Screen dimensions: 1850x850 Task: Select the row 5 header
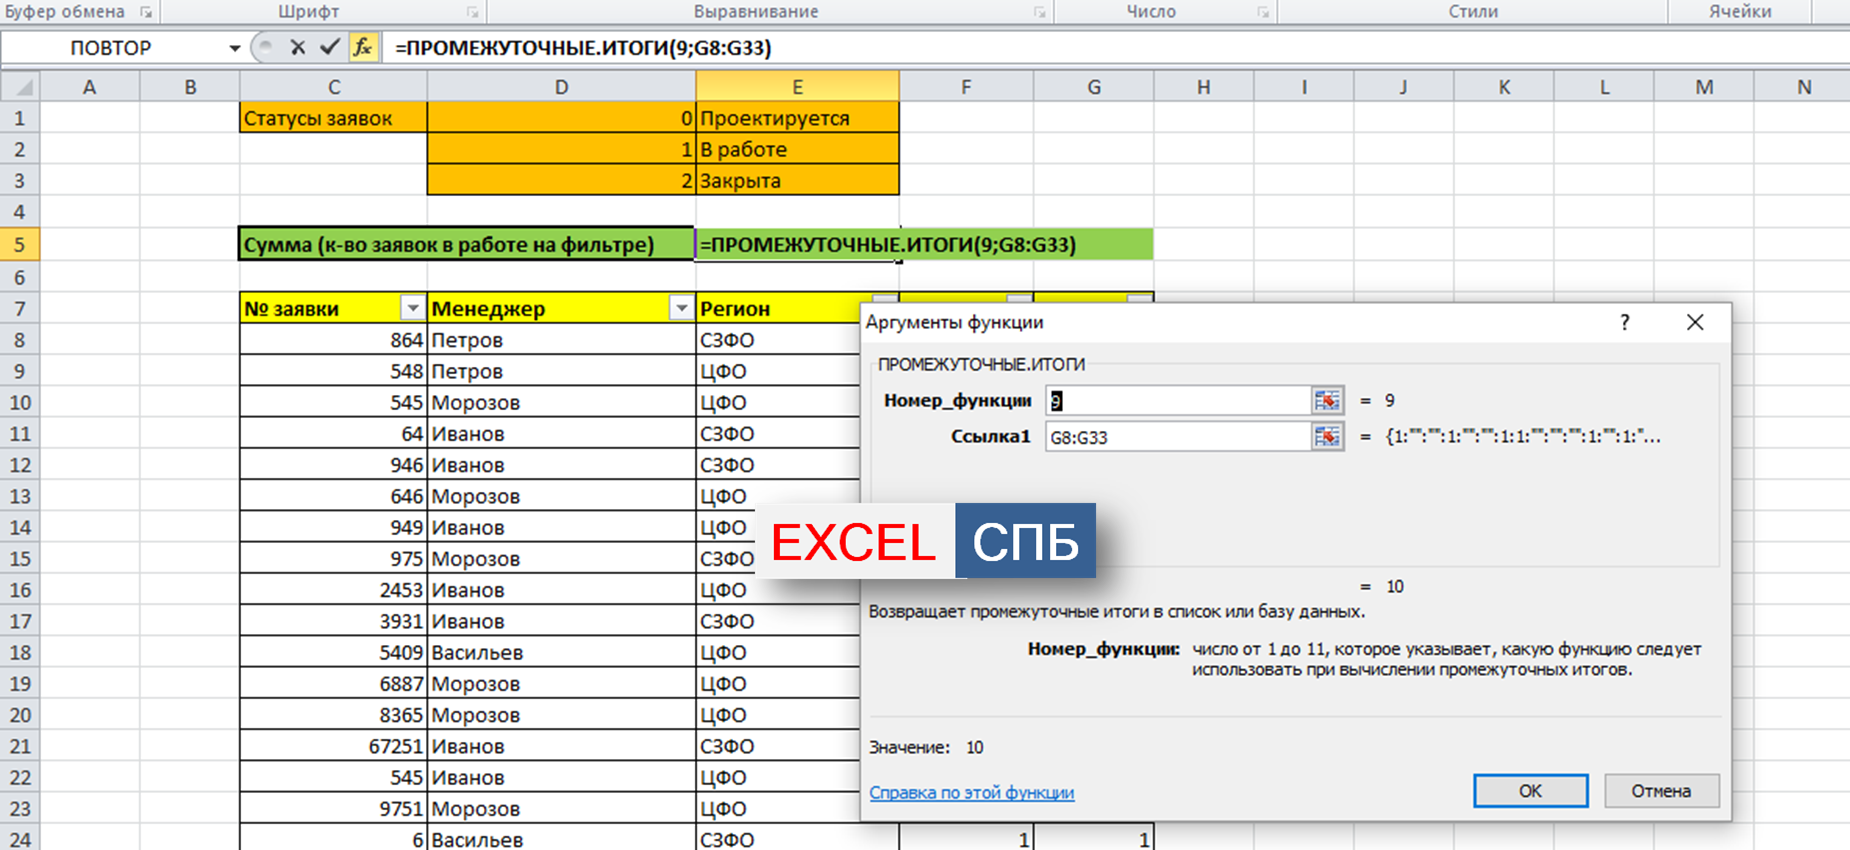(20, 245)
